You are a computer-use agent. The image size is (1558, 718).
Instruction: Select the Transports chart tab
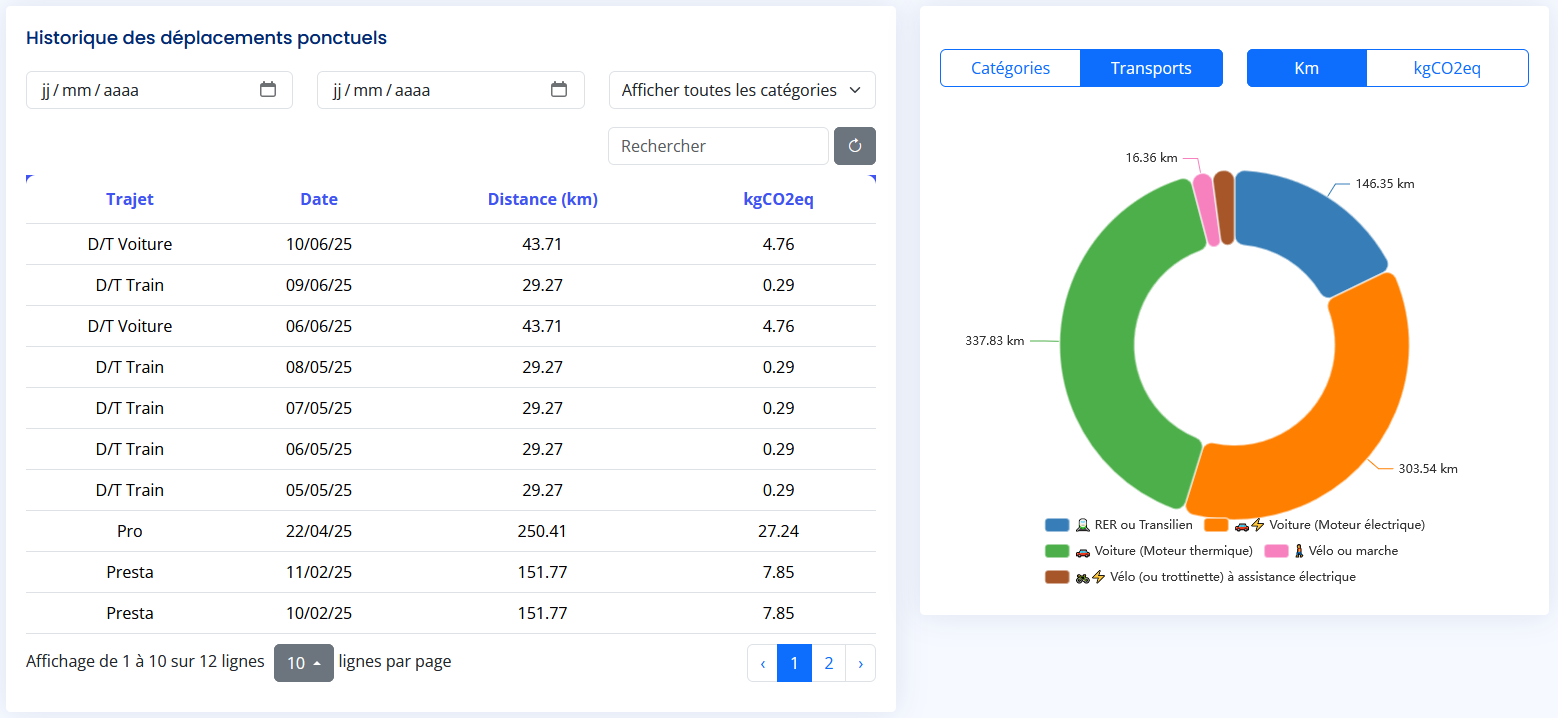point(1151,68)
